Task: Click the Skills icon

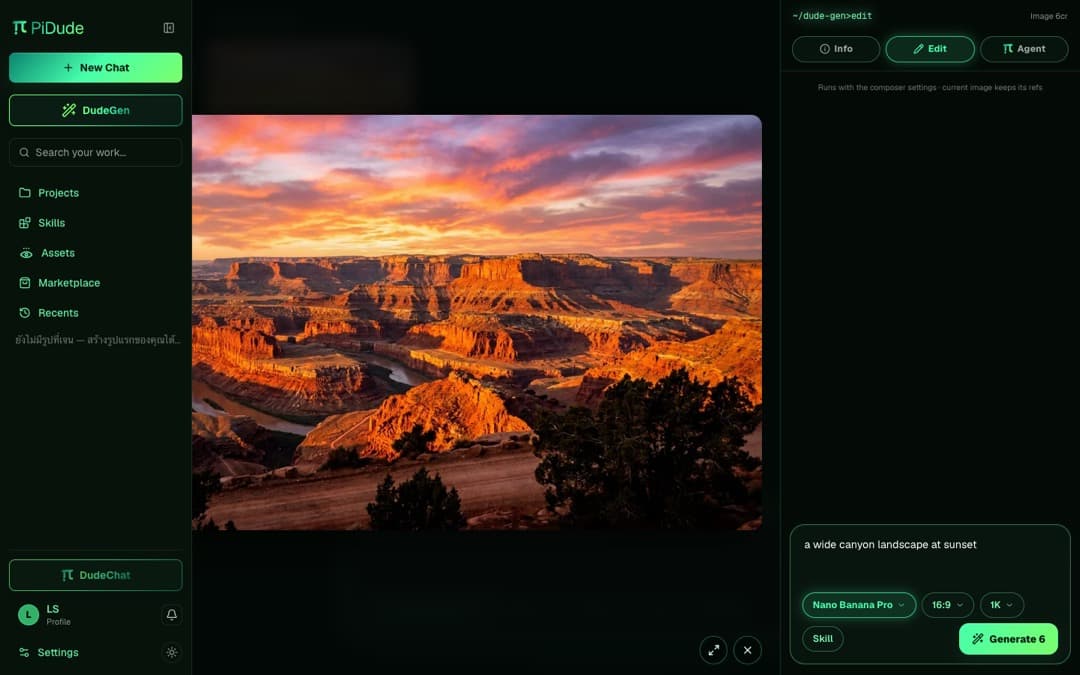Action: point(25,222)
